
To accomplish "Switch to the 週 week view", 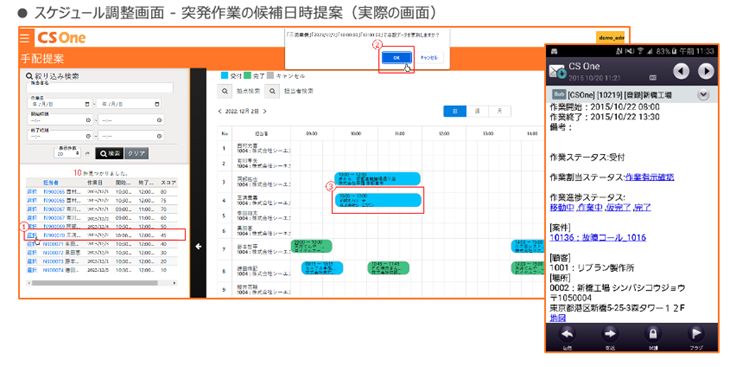I will click(478, 111).
